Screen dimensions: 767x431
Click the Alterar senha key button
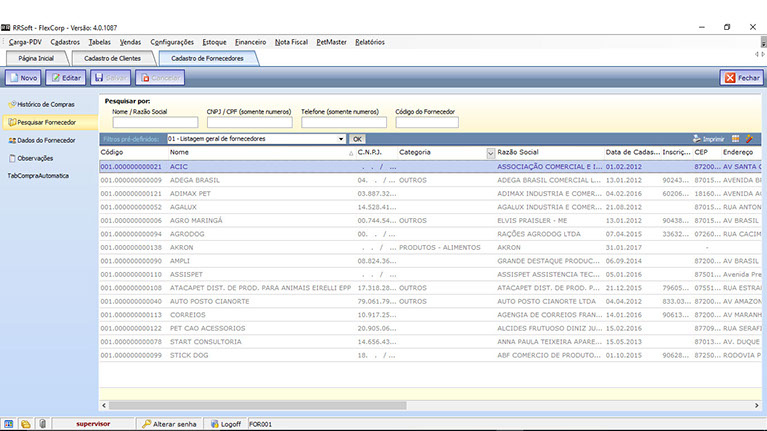170,423
